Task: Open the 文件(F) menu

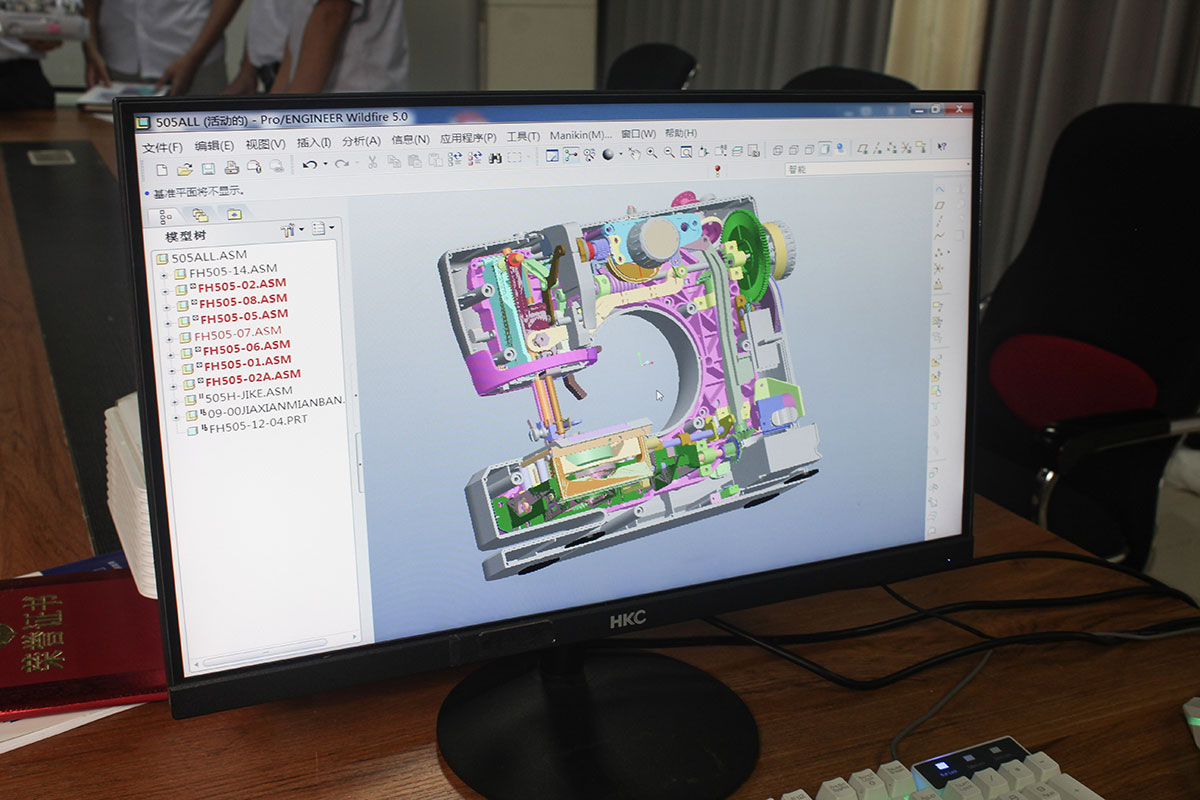Action: tap(161, 147)
